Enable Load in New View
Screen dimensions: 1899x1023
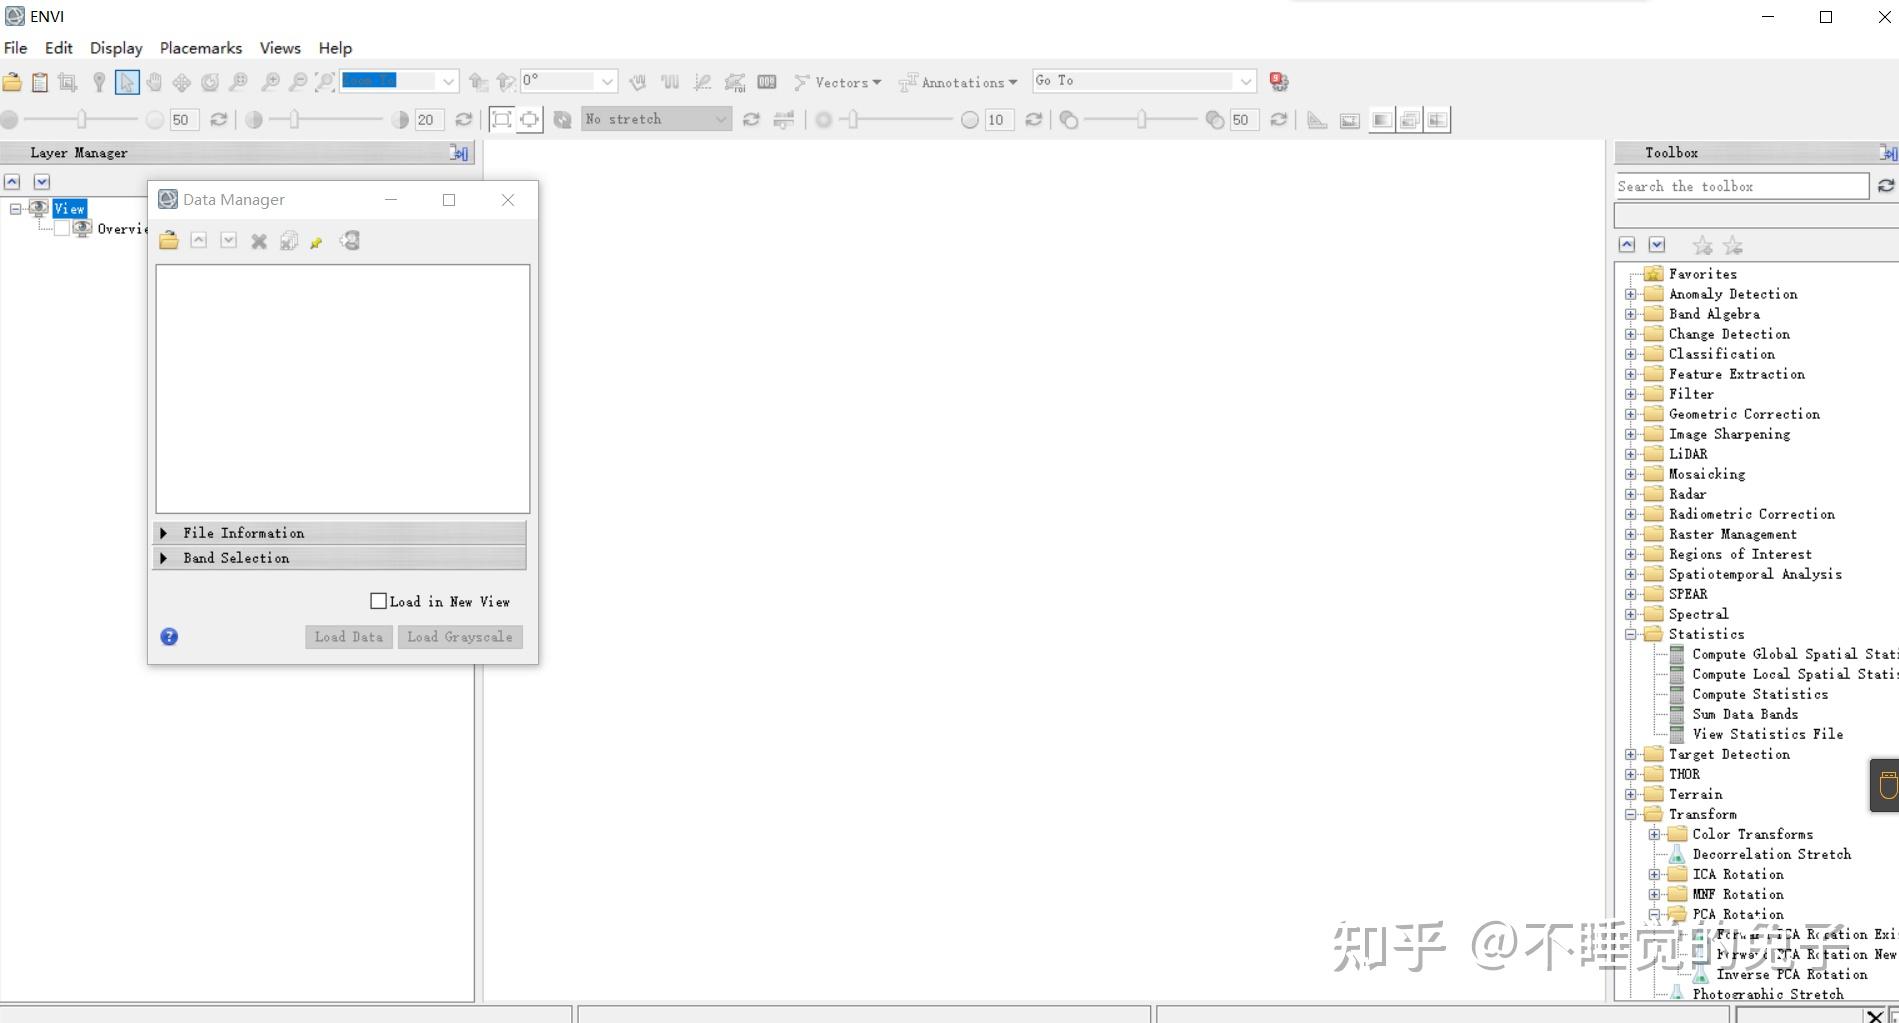click(379, 601)
